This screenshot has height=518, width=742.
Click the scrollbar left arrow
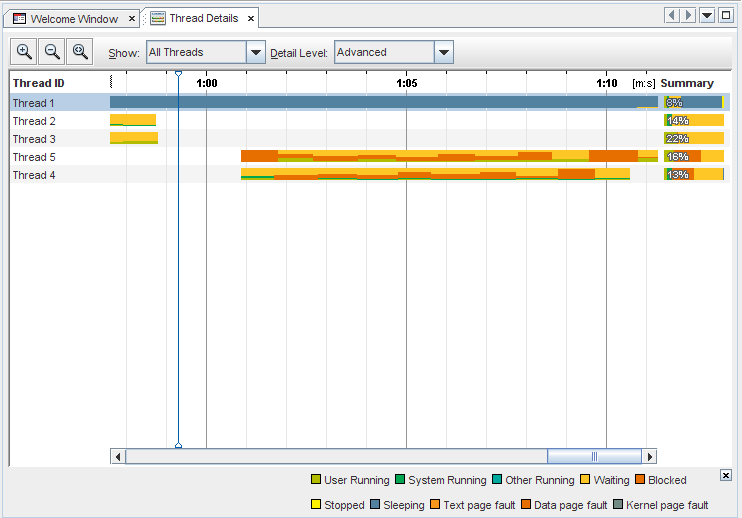point(118,457)
